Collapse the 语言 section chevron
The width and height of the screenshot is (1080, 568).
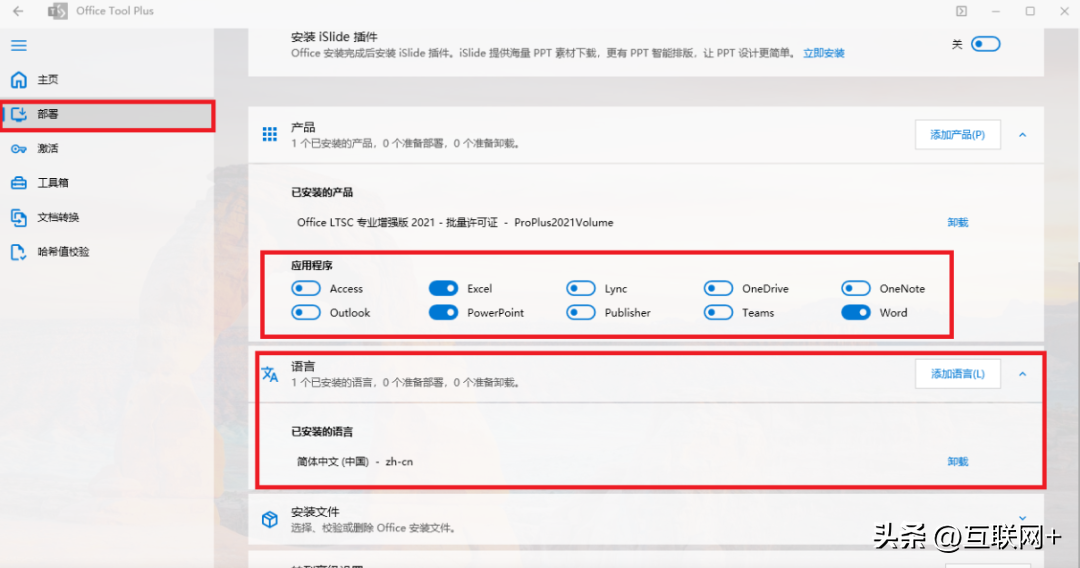pos(1023,375)
